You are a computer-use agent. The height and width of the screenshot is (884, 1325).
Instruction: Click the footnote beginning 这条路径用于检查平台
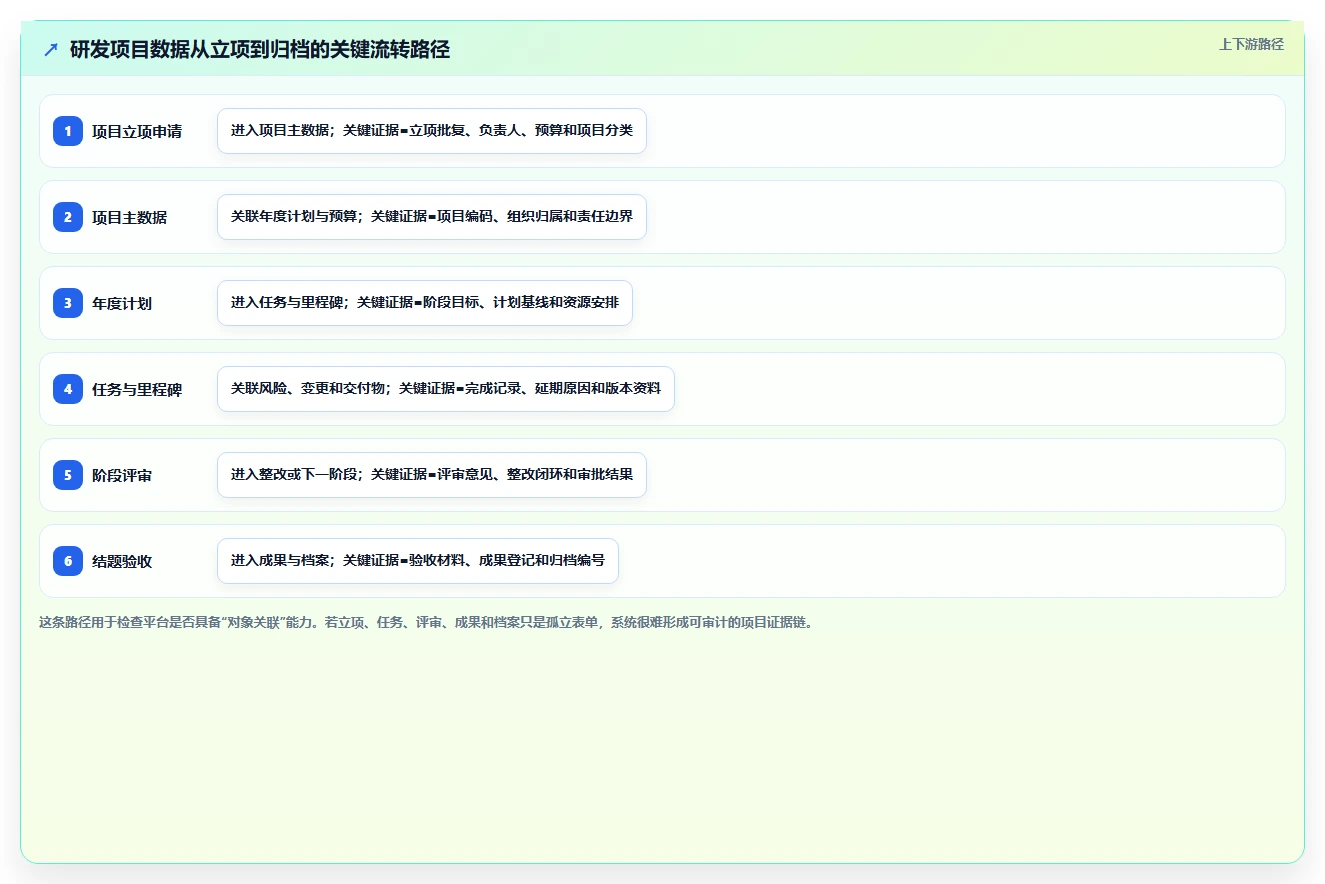[x=426, y=622]
